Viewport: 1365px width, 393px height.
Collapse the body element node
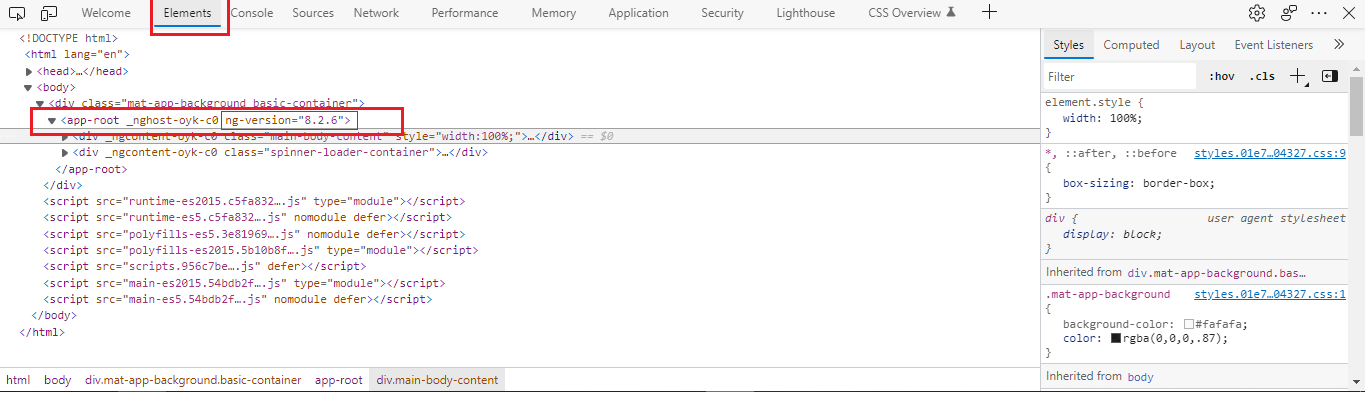pos(29,88)
